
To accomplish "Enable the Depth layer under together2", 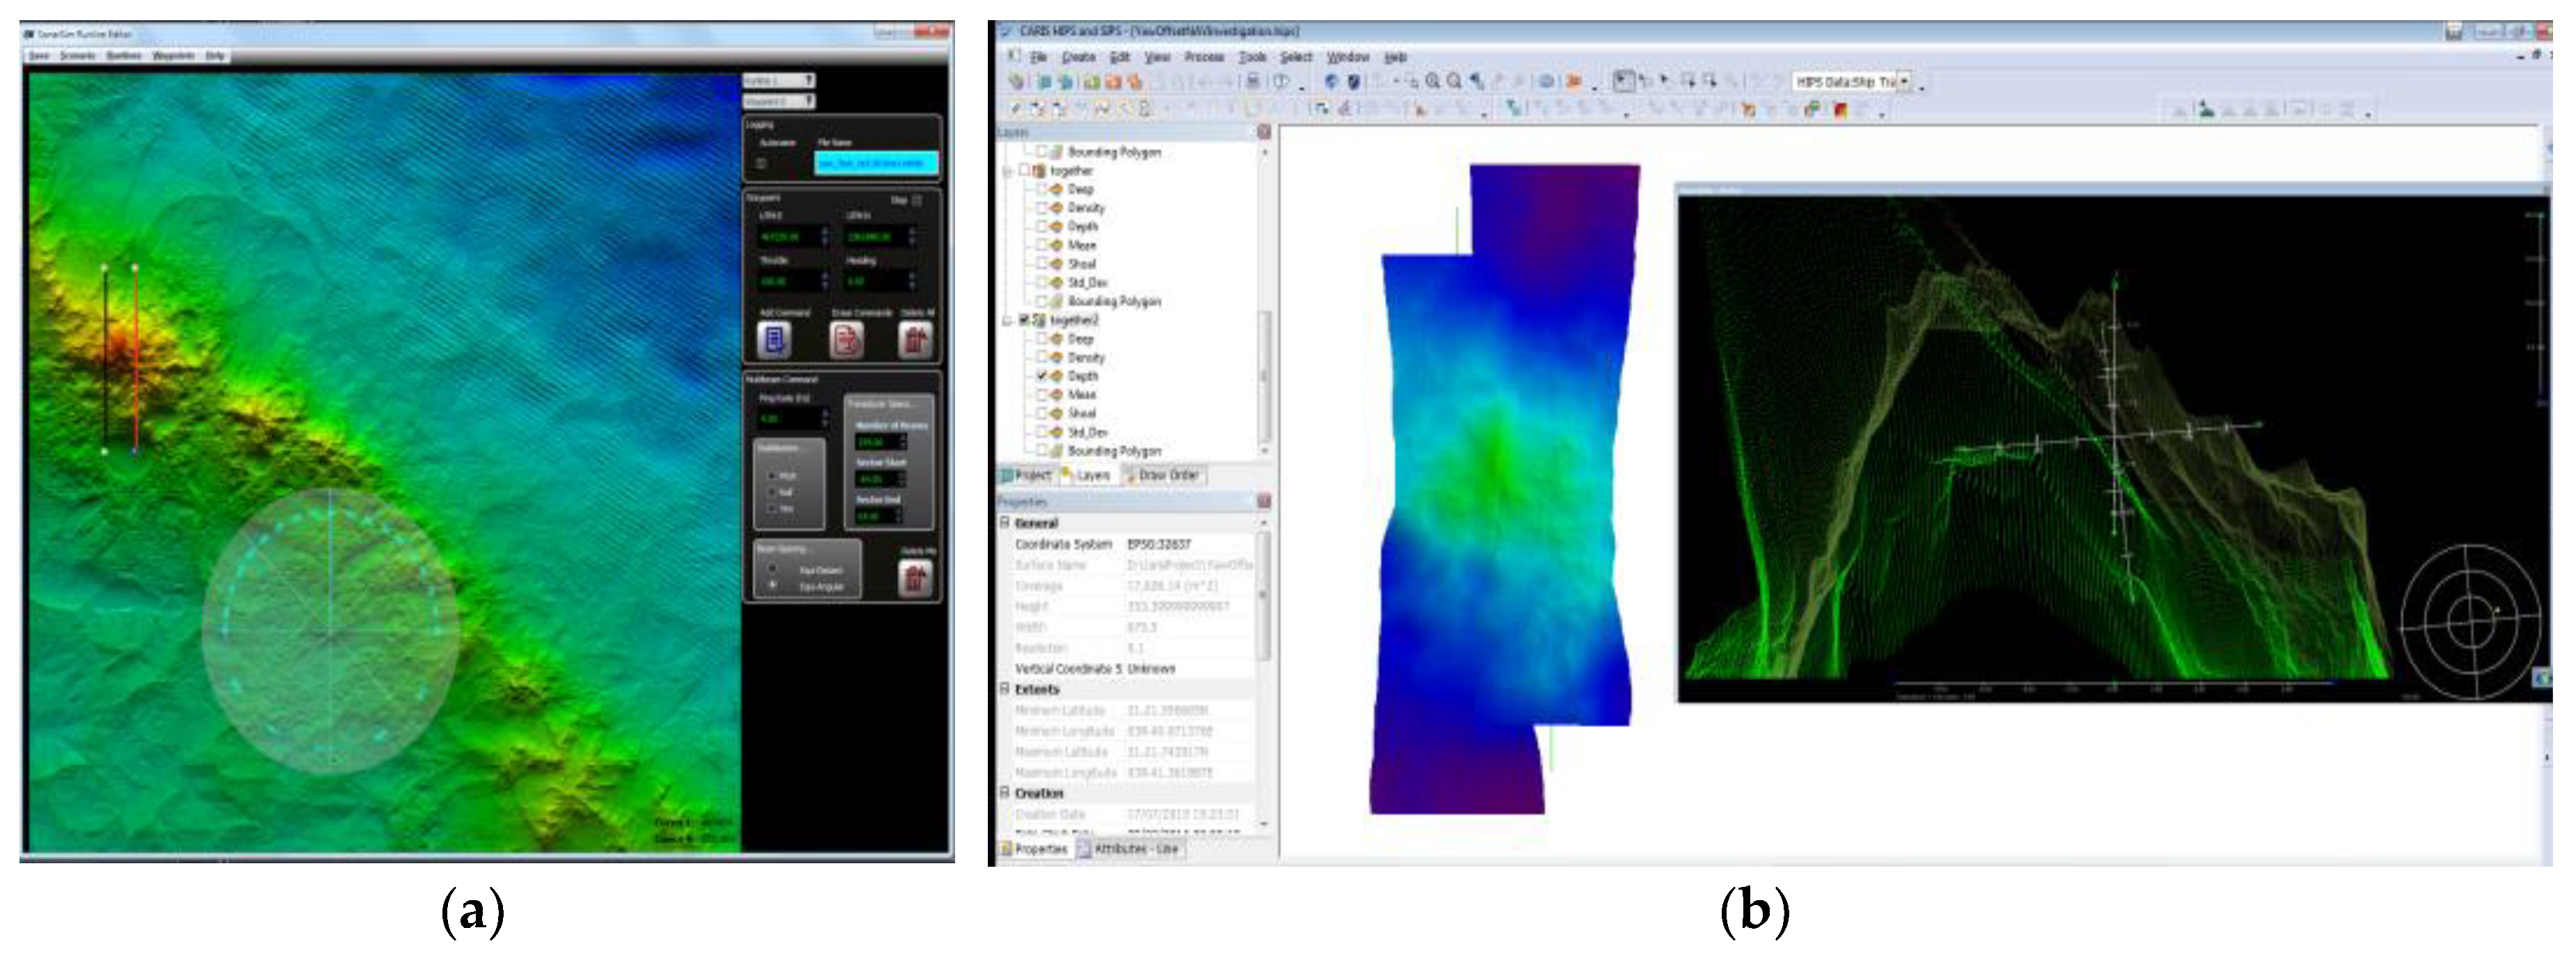I will [x=1042, y=376].
